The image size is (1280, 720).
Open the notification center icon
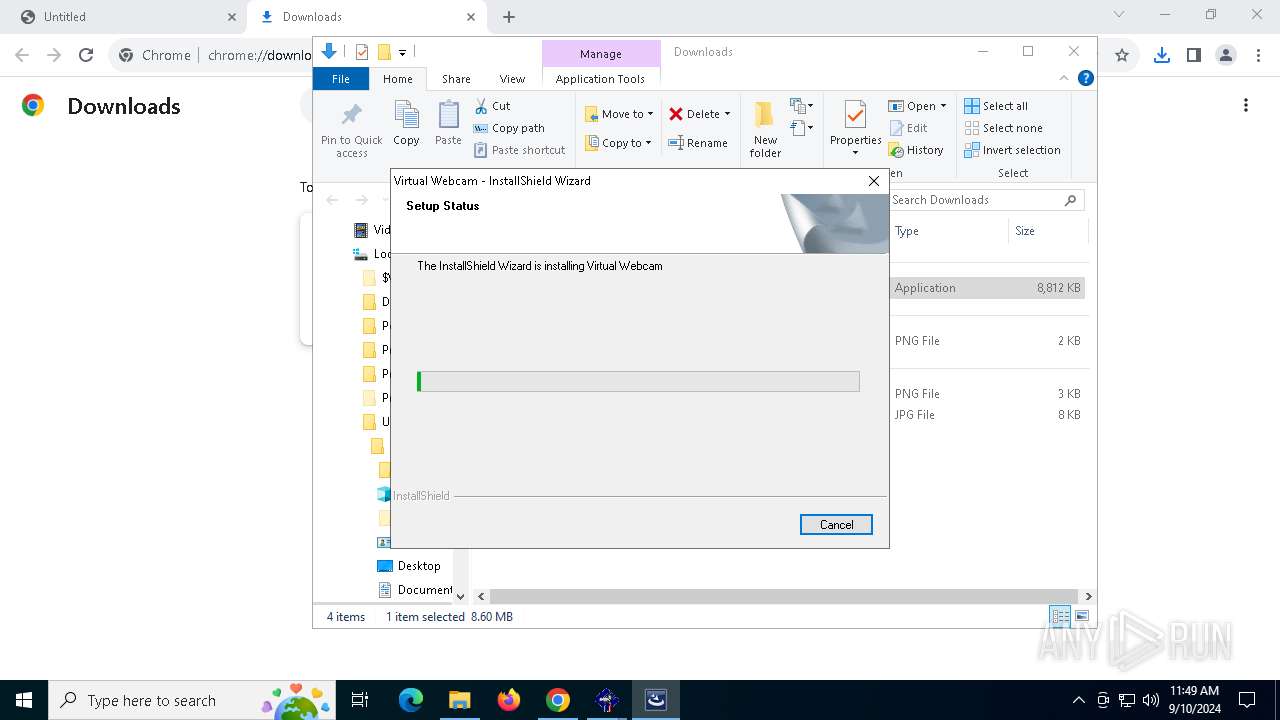(x=1247, y=700)
